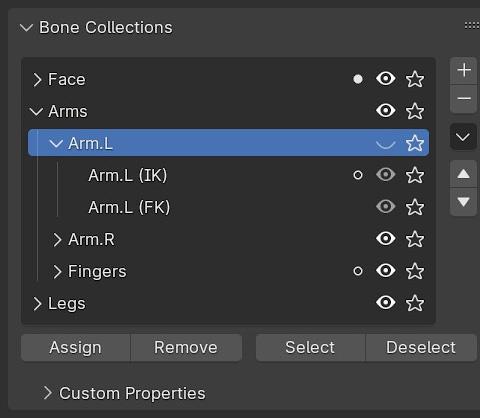Click the Deselect button

pyautogui.click(x=421, y=348)
